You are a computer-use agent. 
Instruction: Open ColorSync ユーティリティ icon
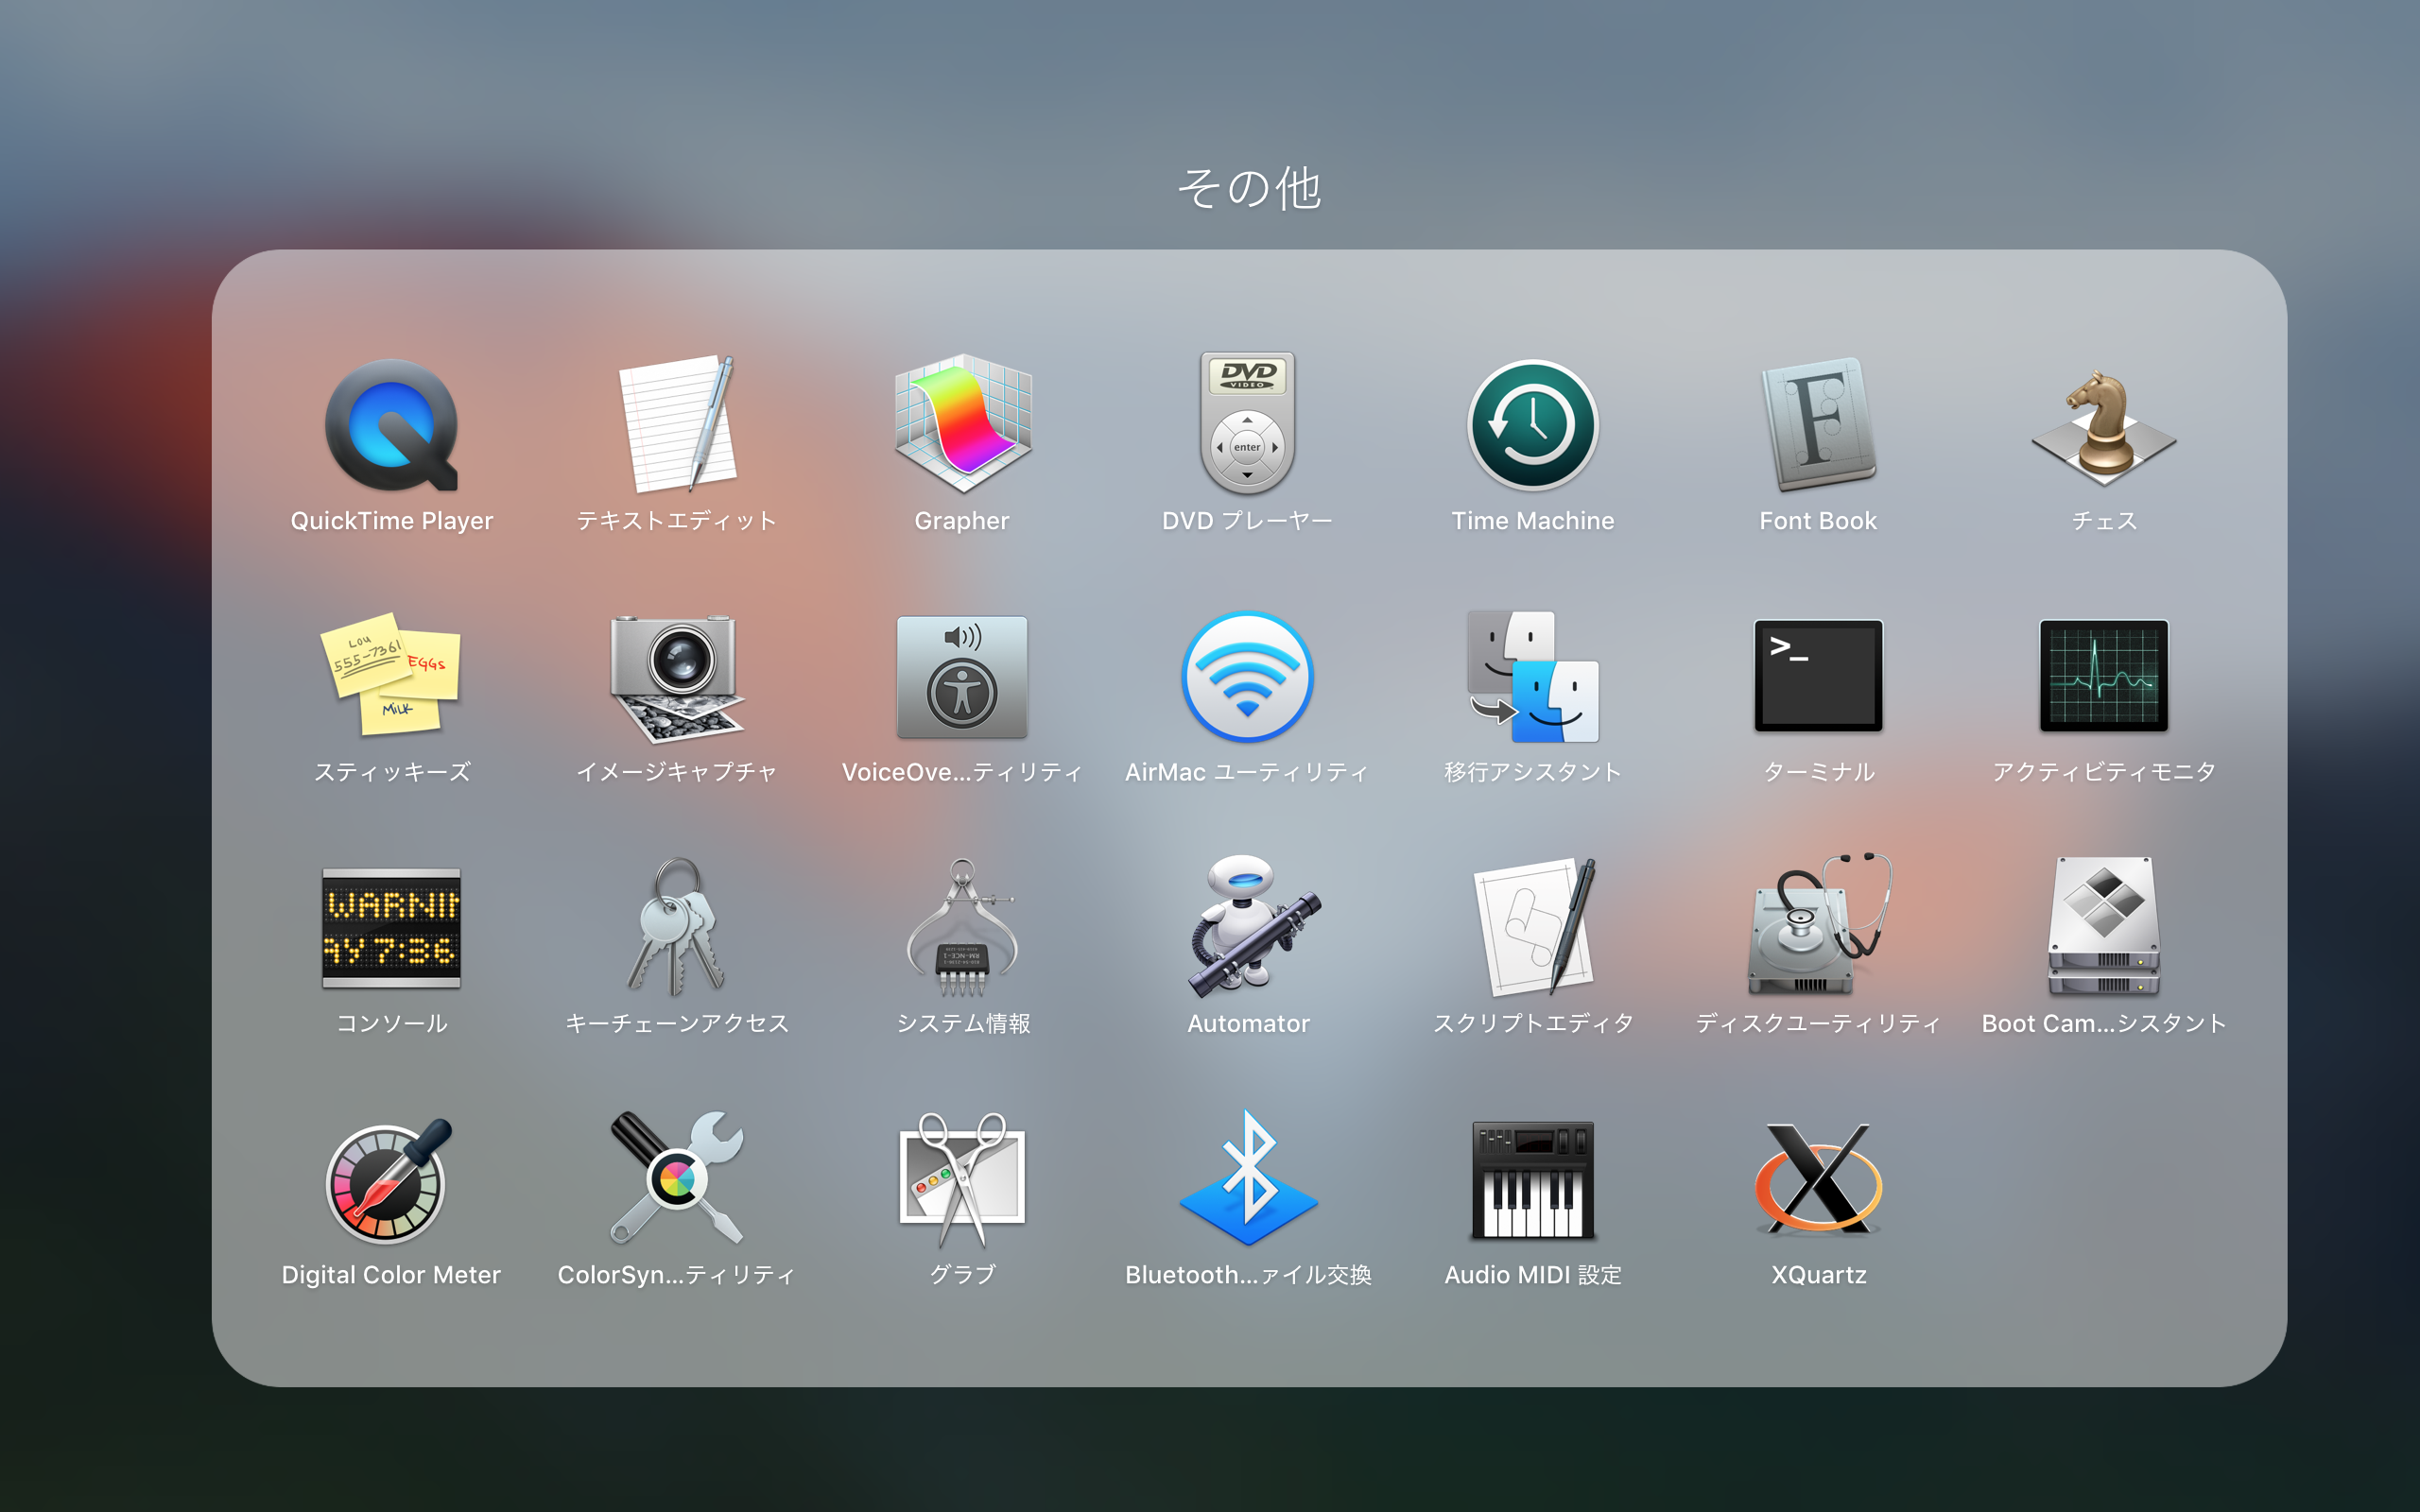point(677,1180)
